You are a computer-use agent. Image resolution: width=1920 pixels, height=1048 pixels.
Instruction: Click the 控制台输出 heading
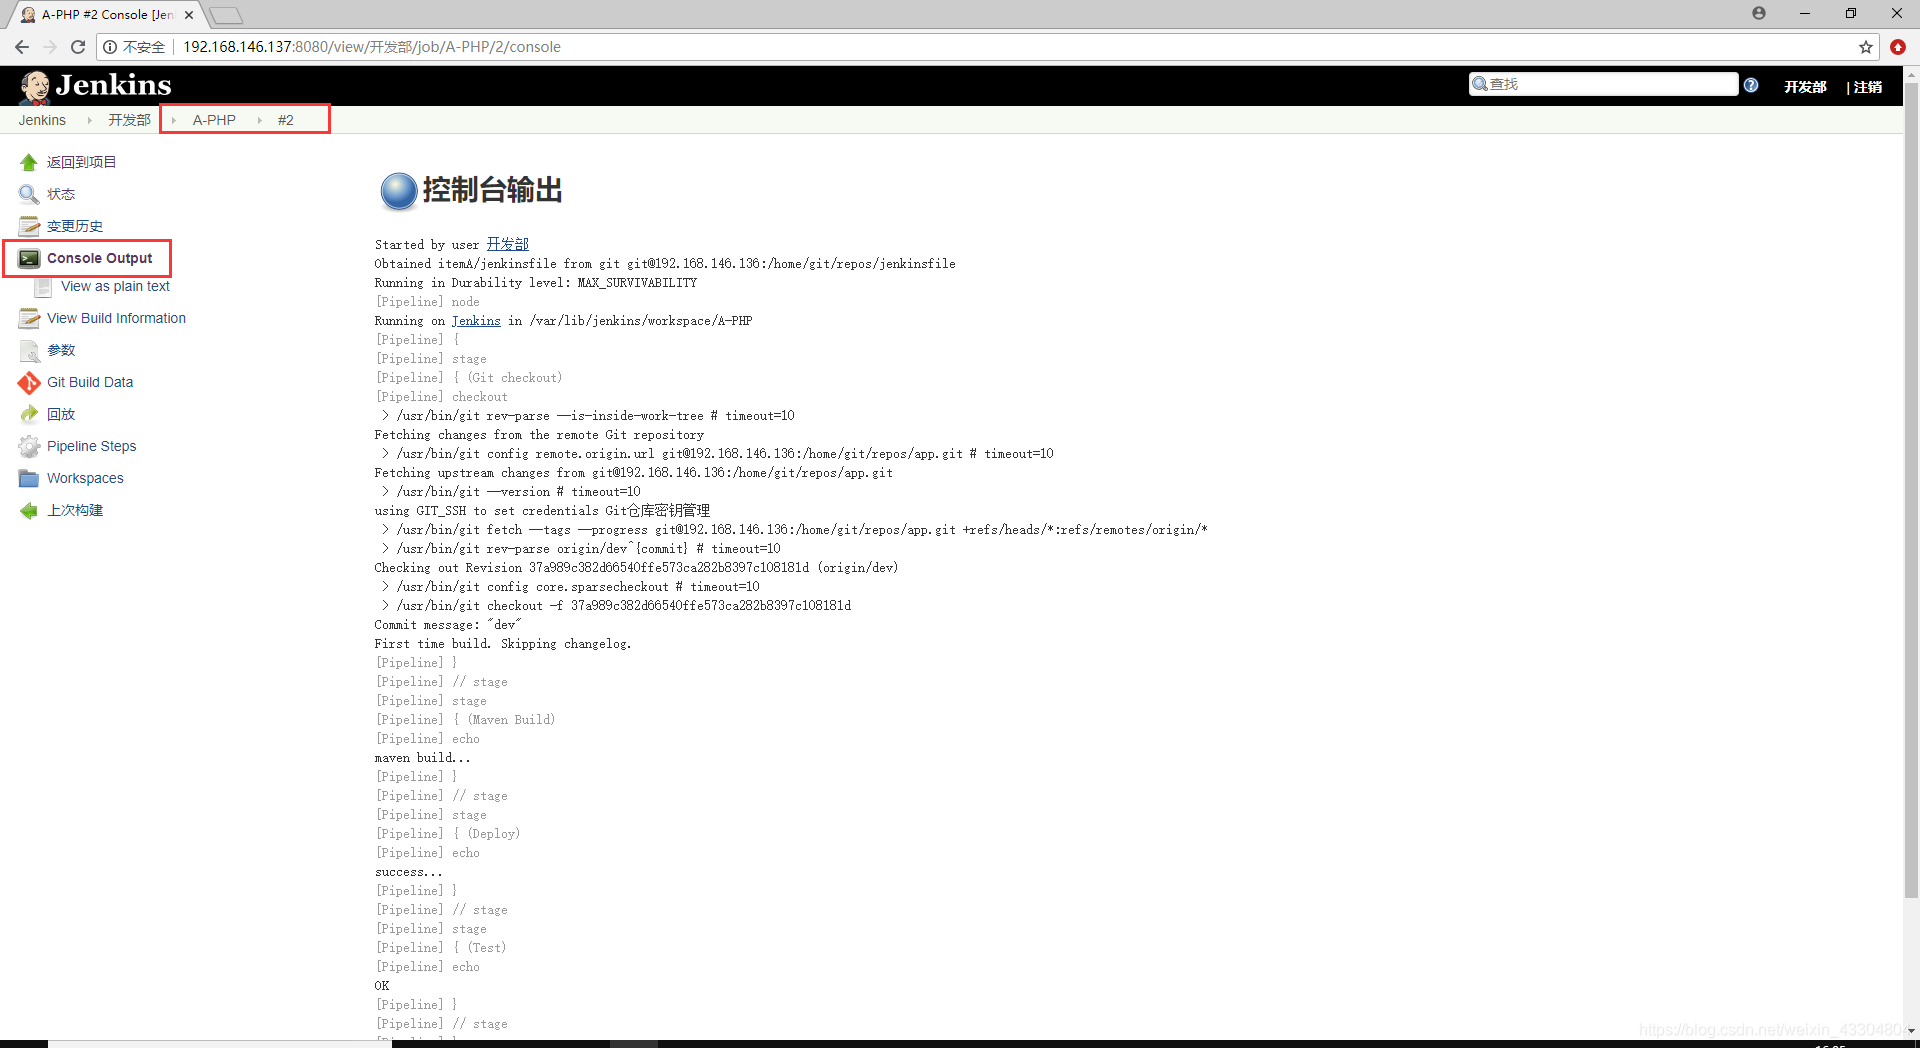coord(492,190)
